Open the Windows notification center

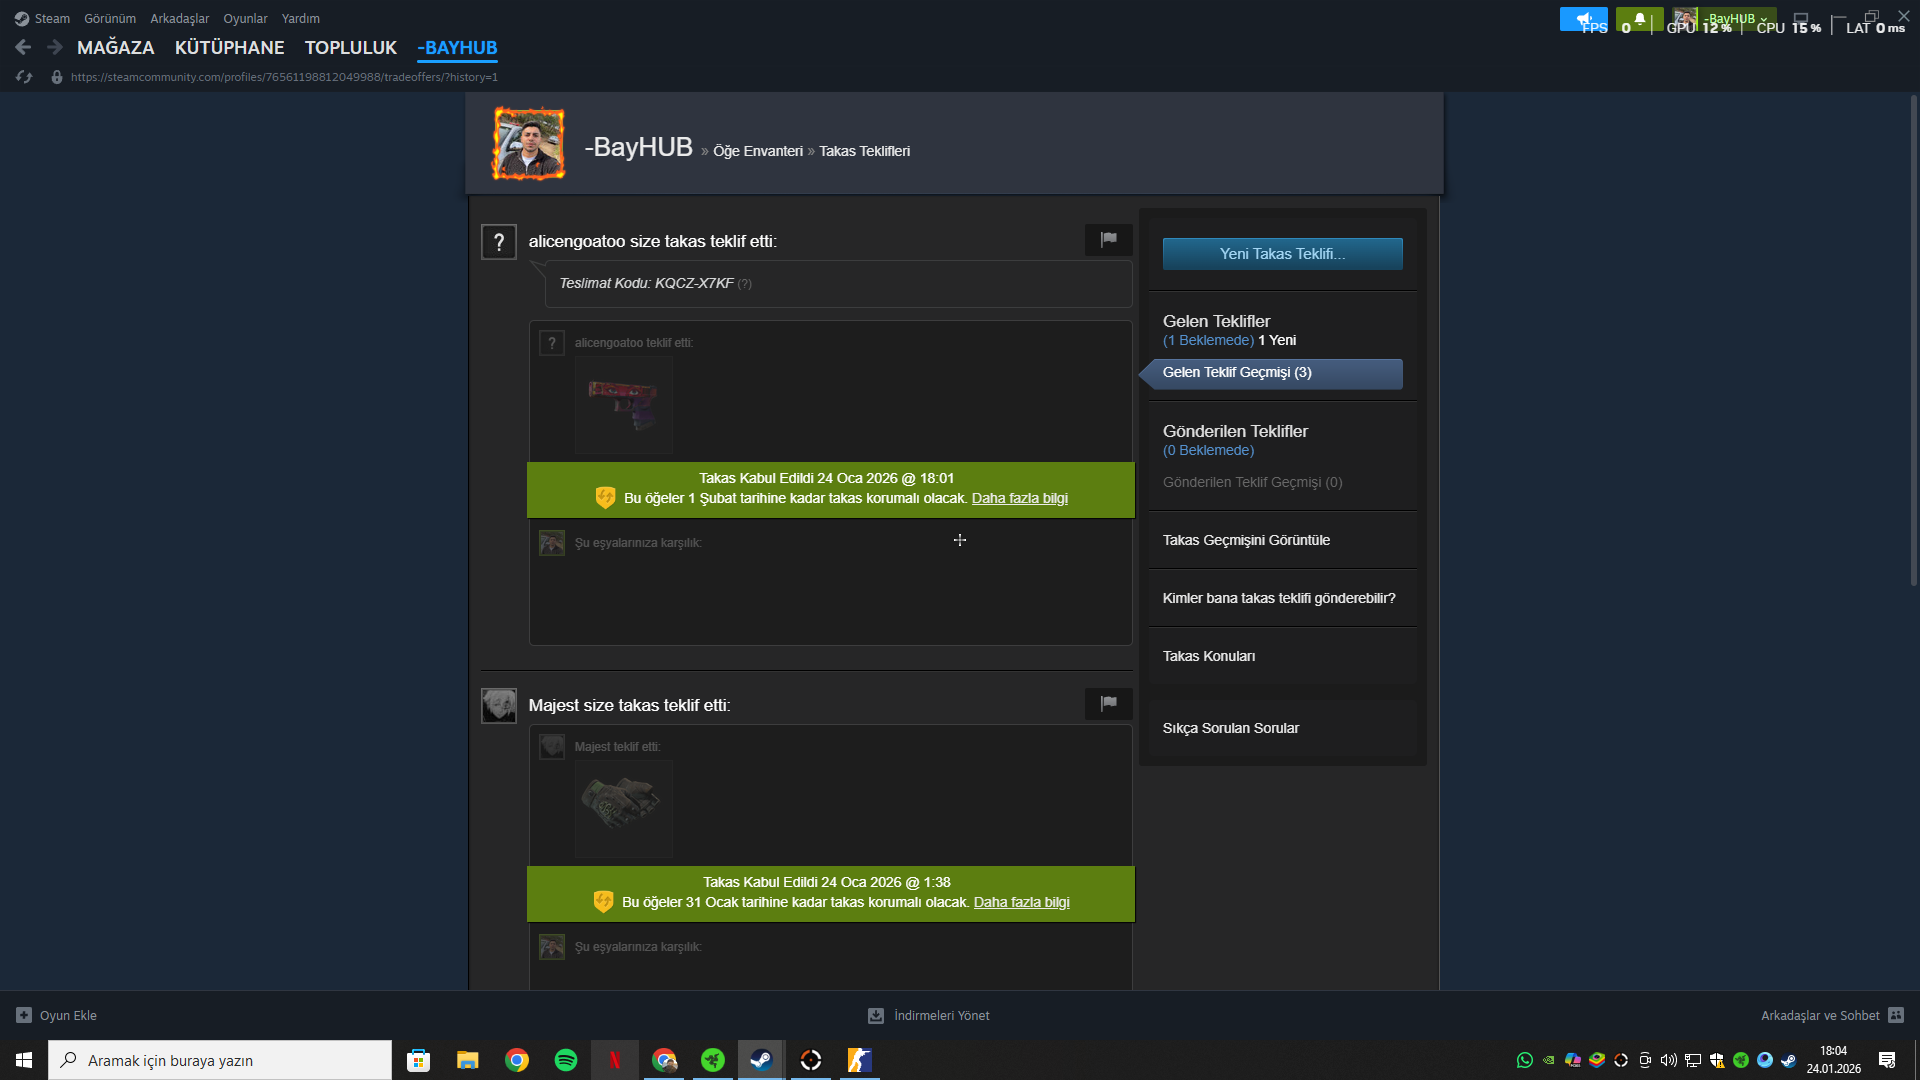coord(1887,1060)
